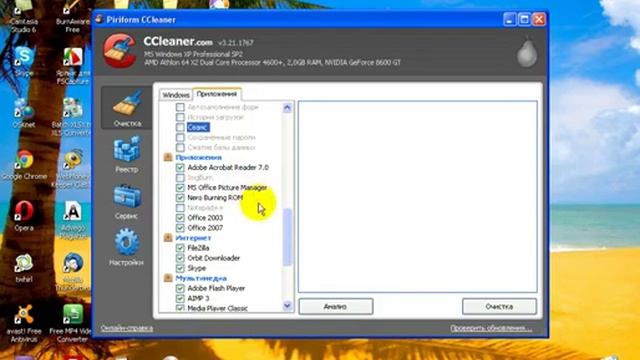Screen dimensions: 640x360
Task: Uncheck Orbit Downloader
Action: (180, 258)
